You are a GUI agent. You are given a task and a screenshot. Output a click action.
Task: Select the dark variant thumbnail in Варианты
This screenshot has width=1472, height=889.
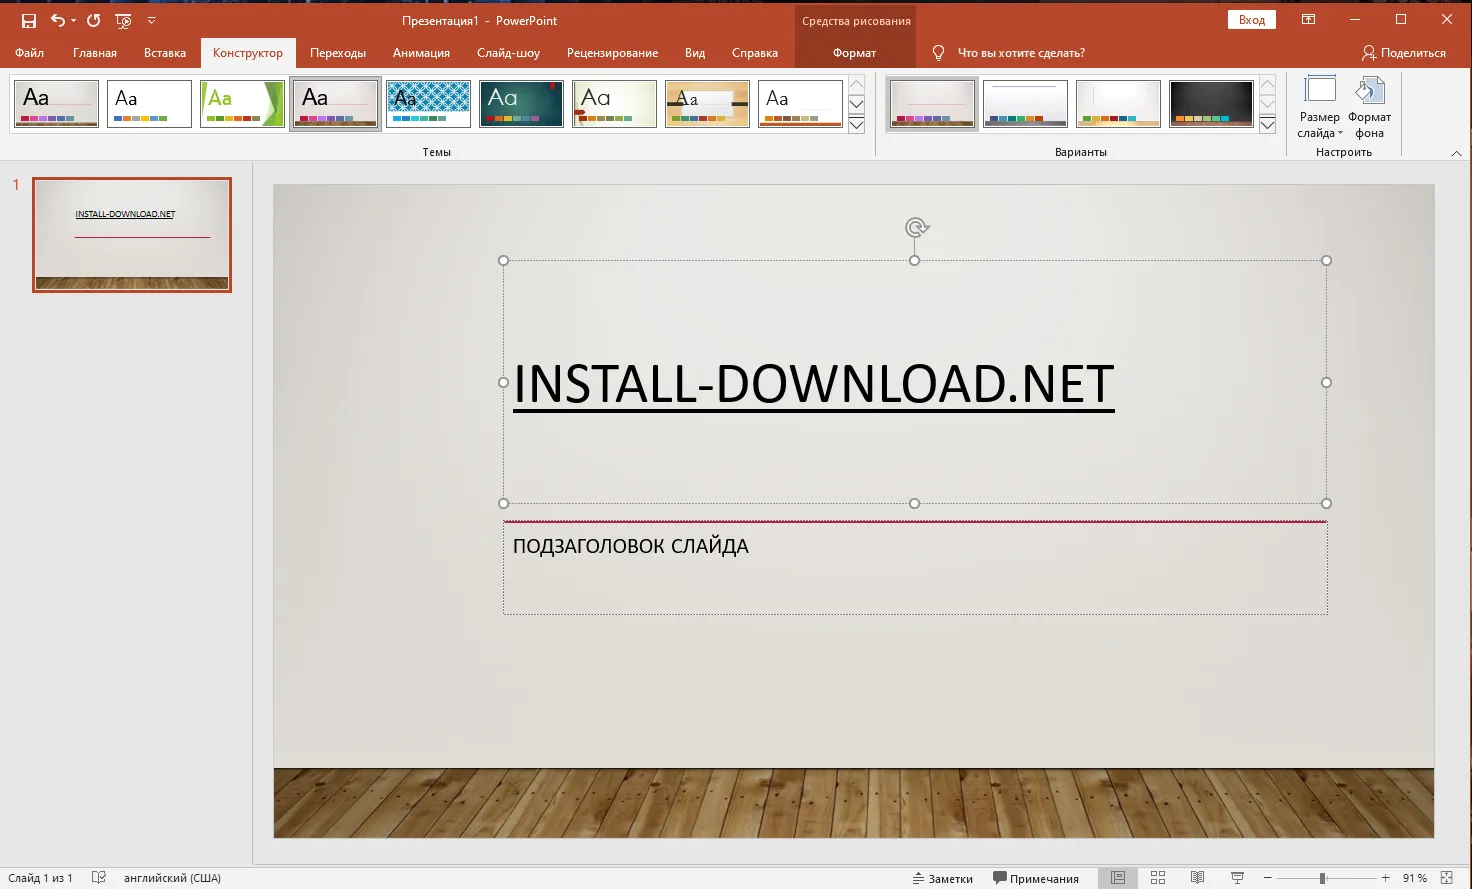pos(1211,104)
